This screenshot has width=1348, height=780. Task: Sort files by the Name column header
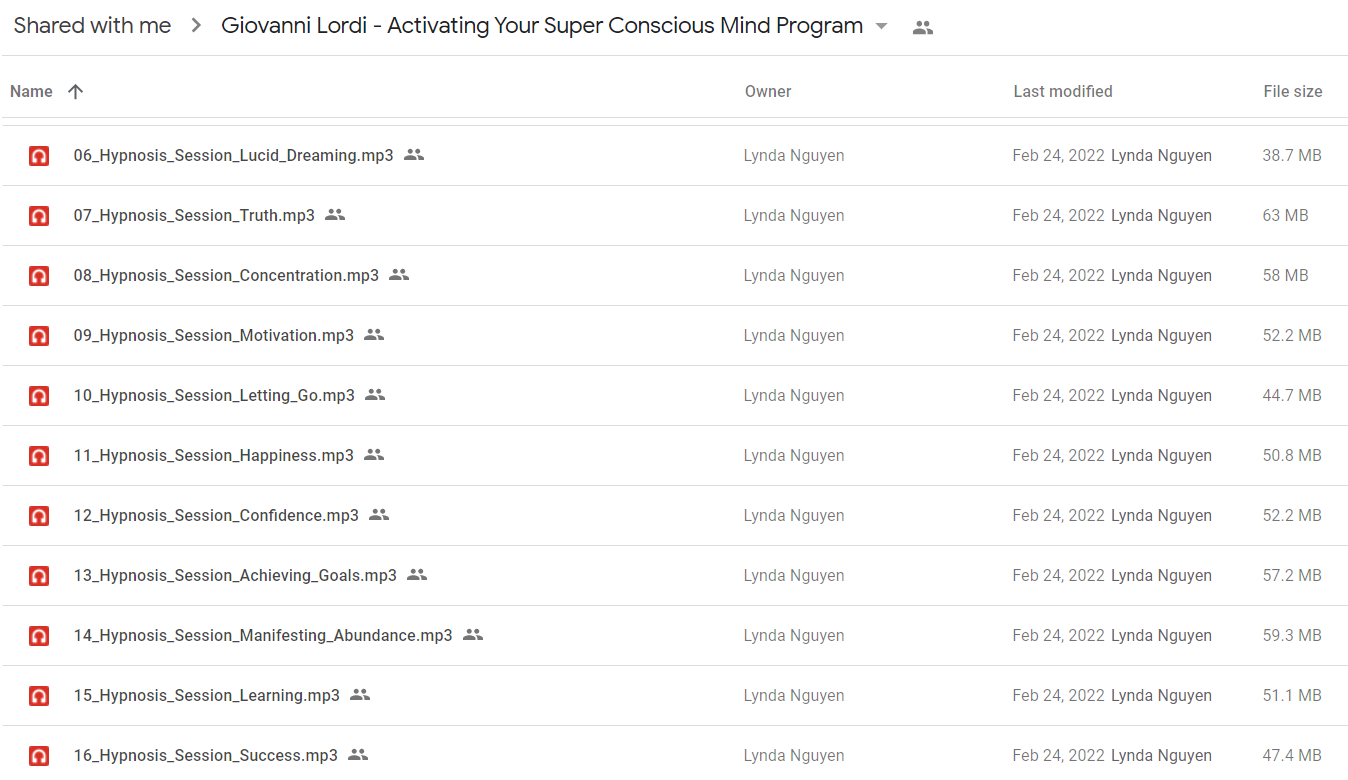(31, 91)
